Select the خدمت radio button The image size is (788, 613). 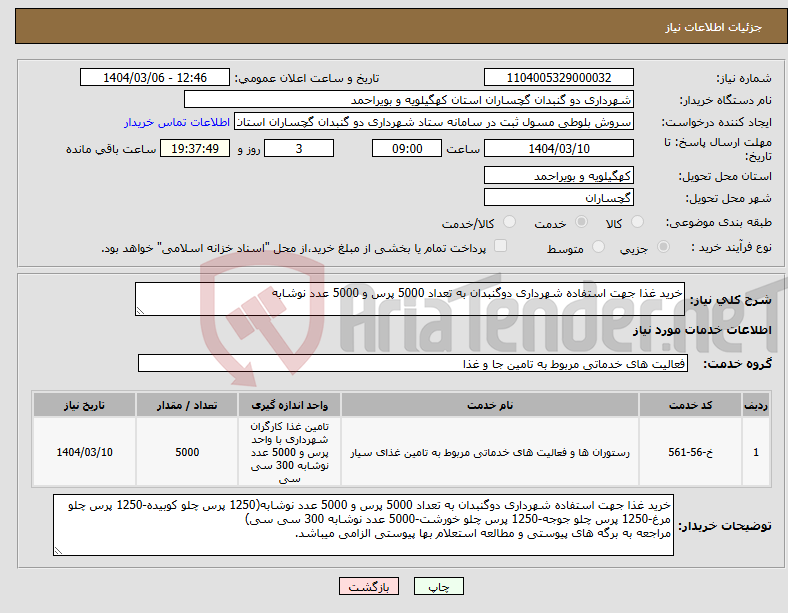pyautogui.click(x=581, y=222)
